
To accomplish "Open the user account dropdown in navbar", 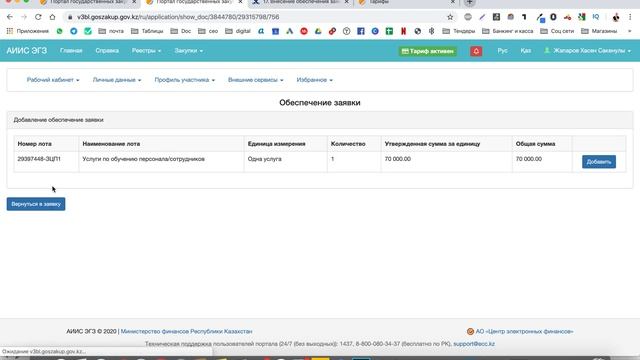I will (x=587, y=51).
